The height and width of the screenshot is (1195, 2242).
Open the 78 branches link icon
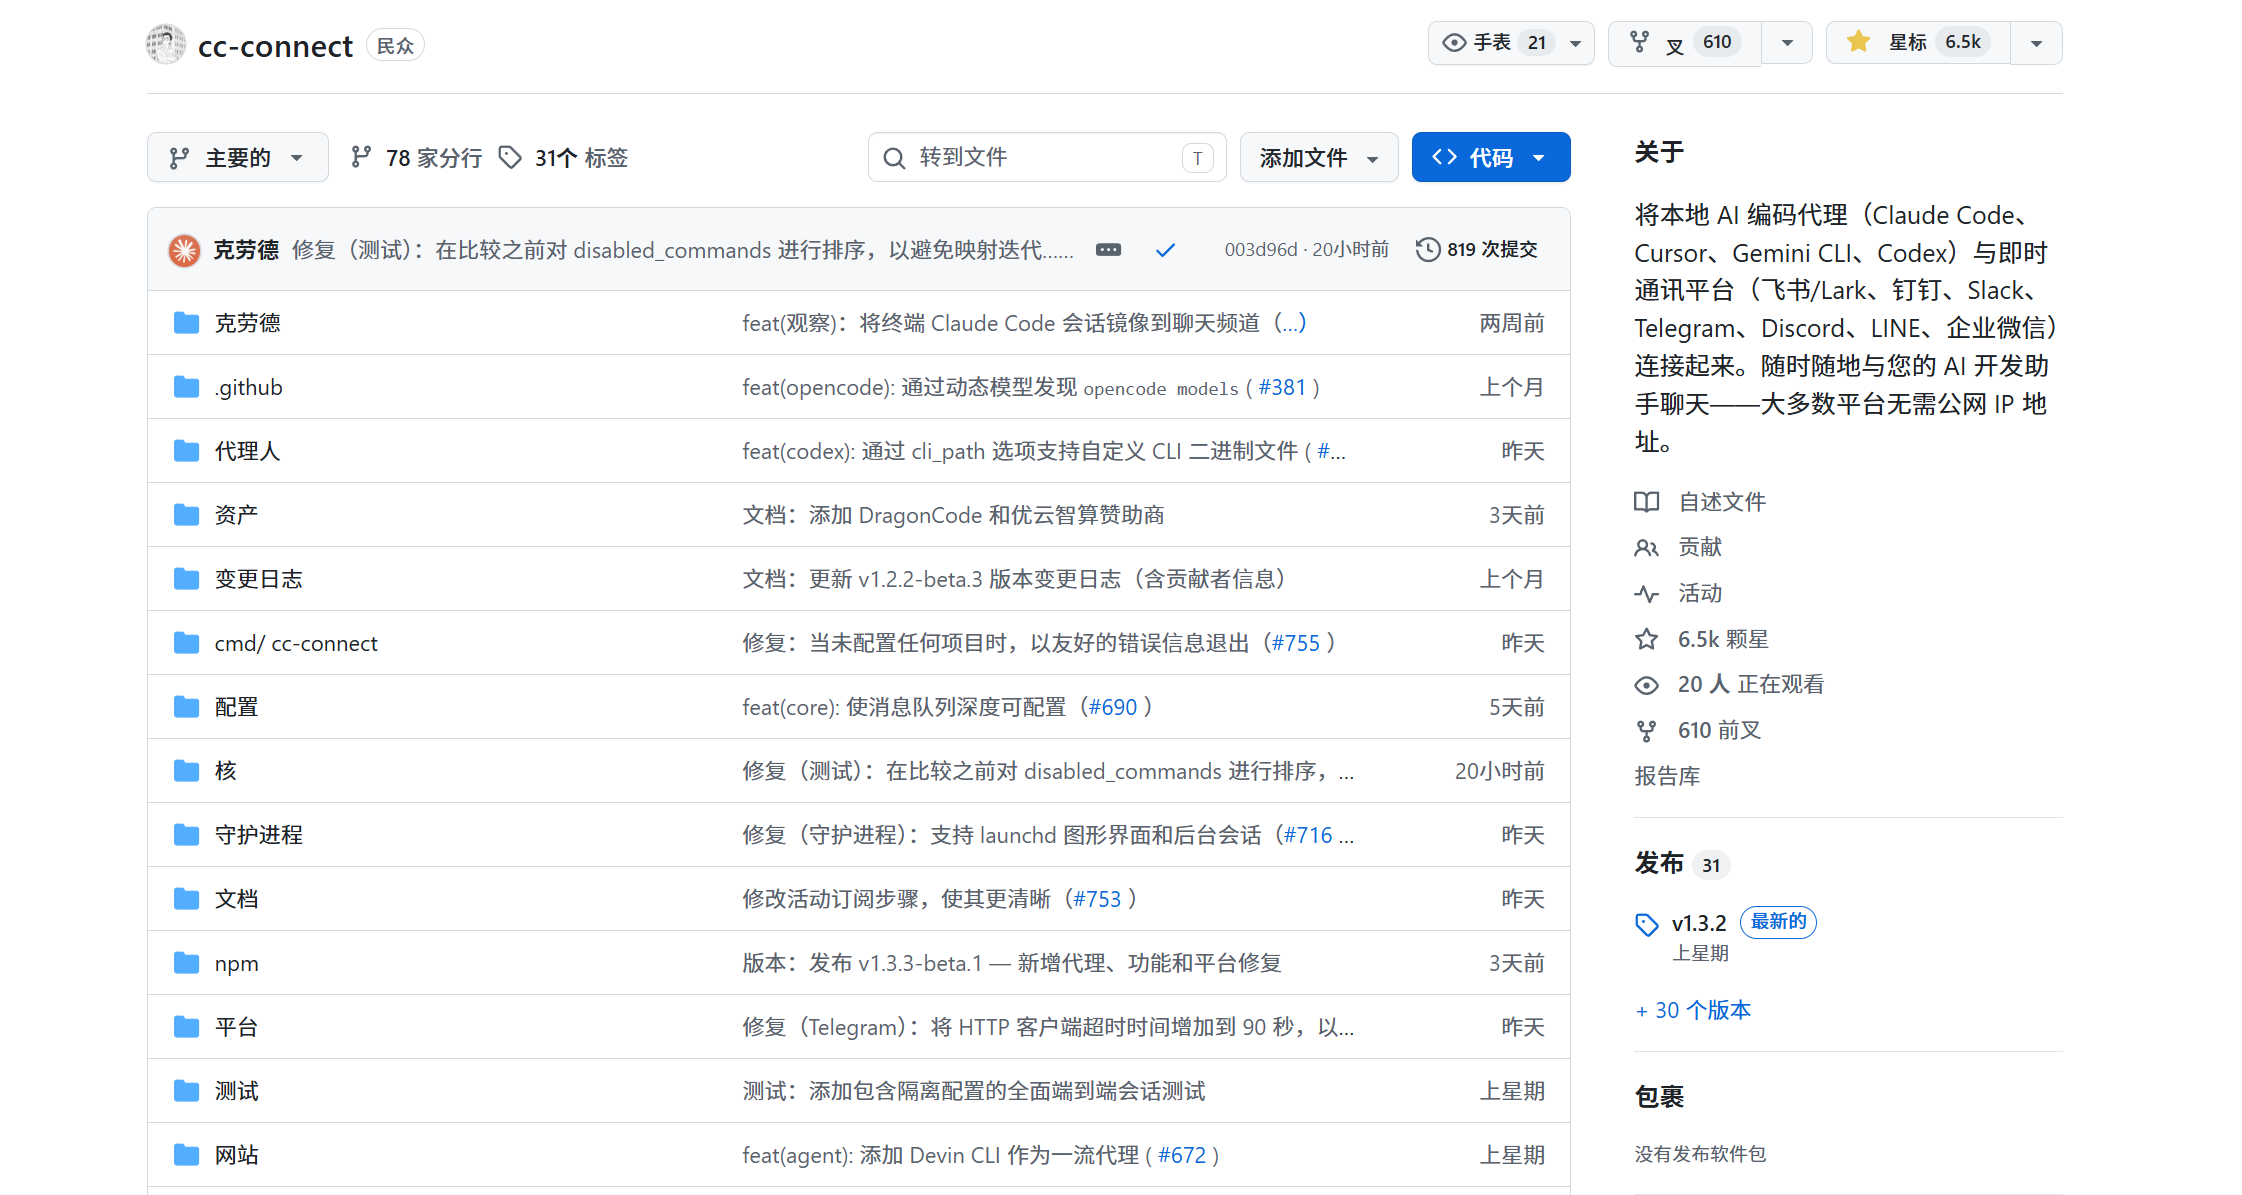coord(361,158)
